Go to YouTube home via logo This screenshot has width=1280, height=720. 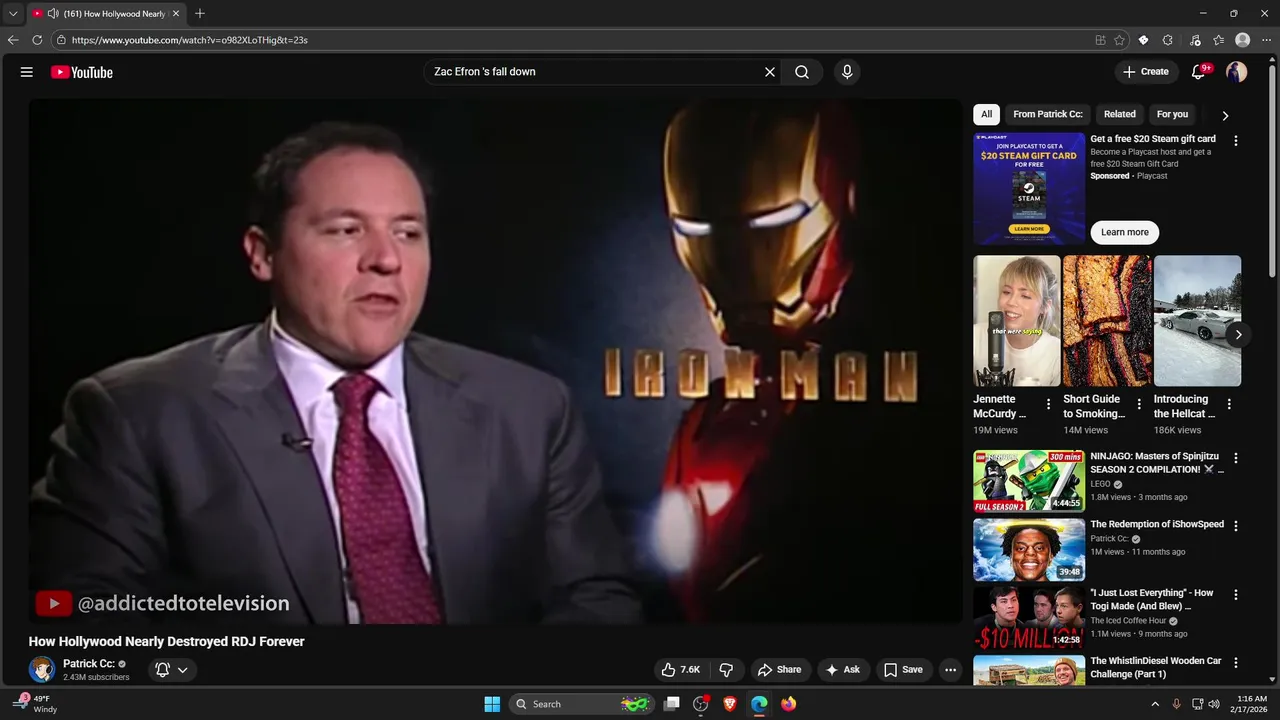point(82,72)
